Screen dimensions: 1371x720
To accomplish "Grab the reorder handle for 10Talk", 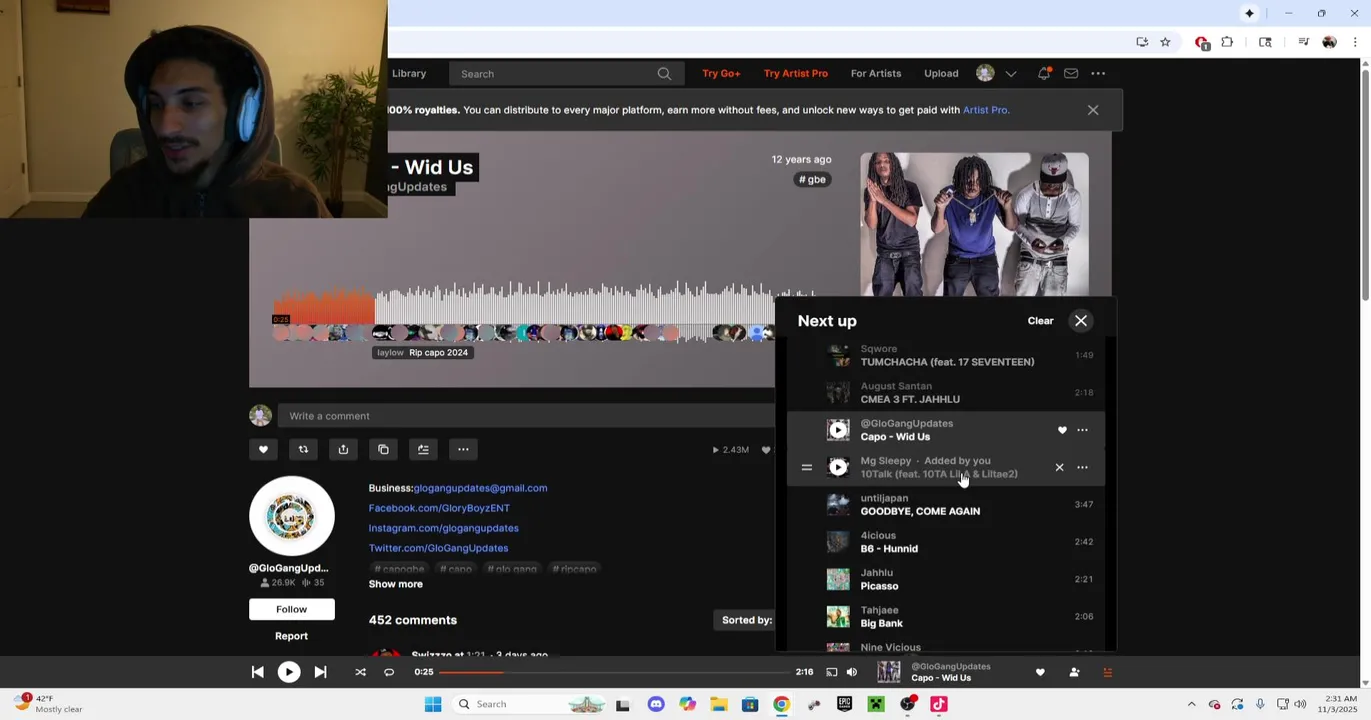I will (806, 467).
